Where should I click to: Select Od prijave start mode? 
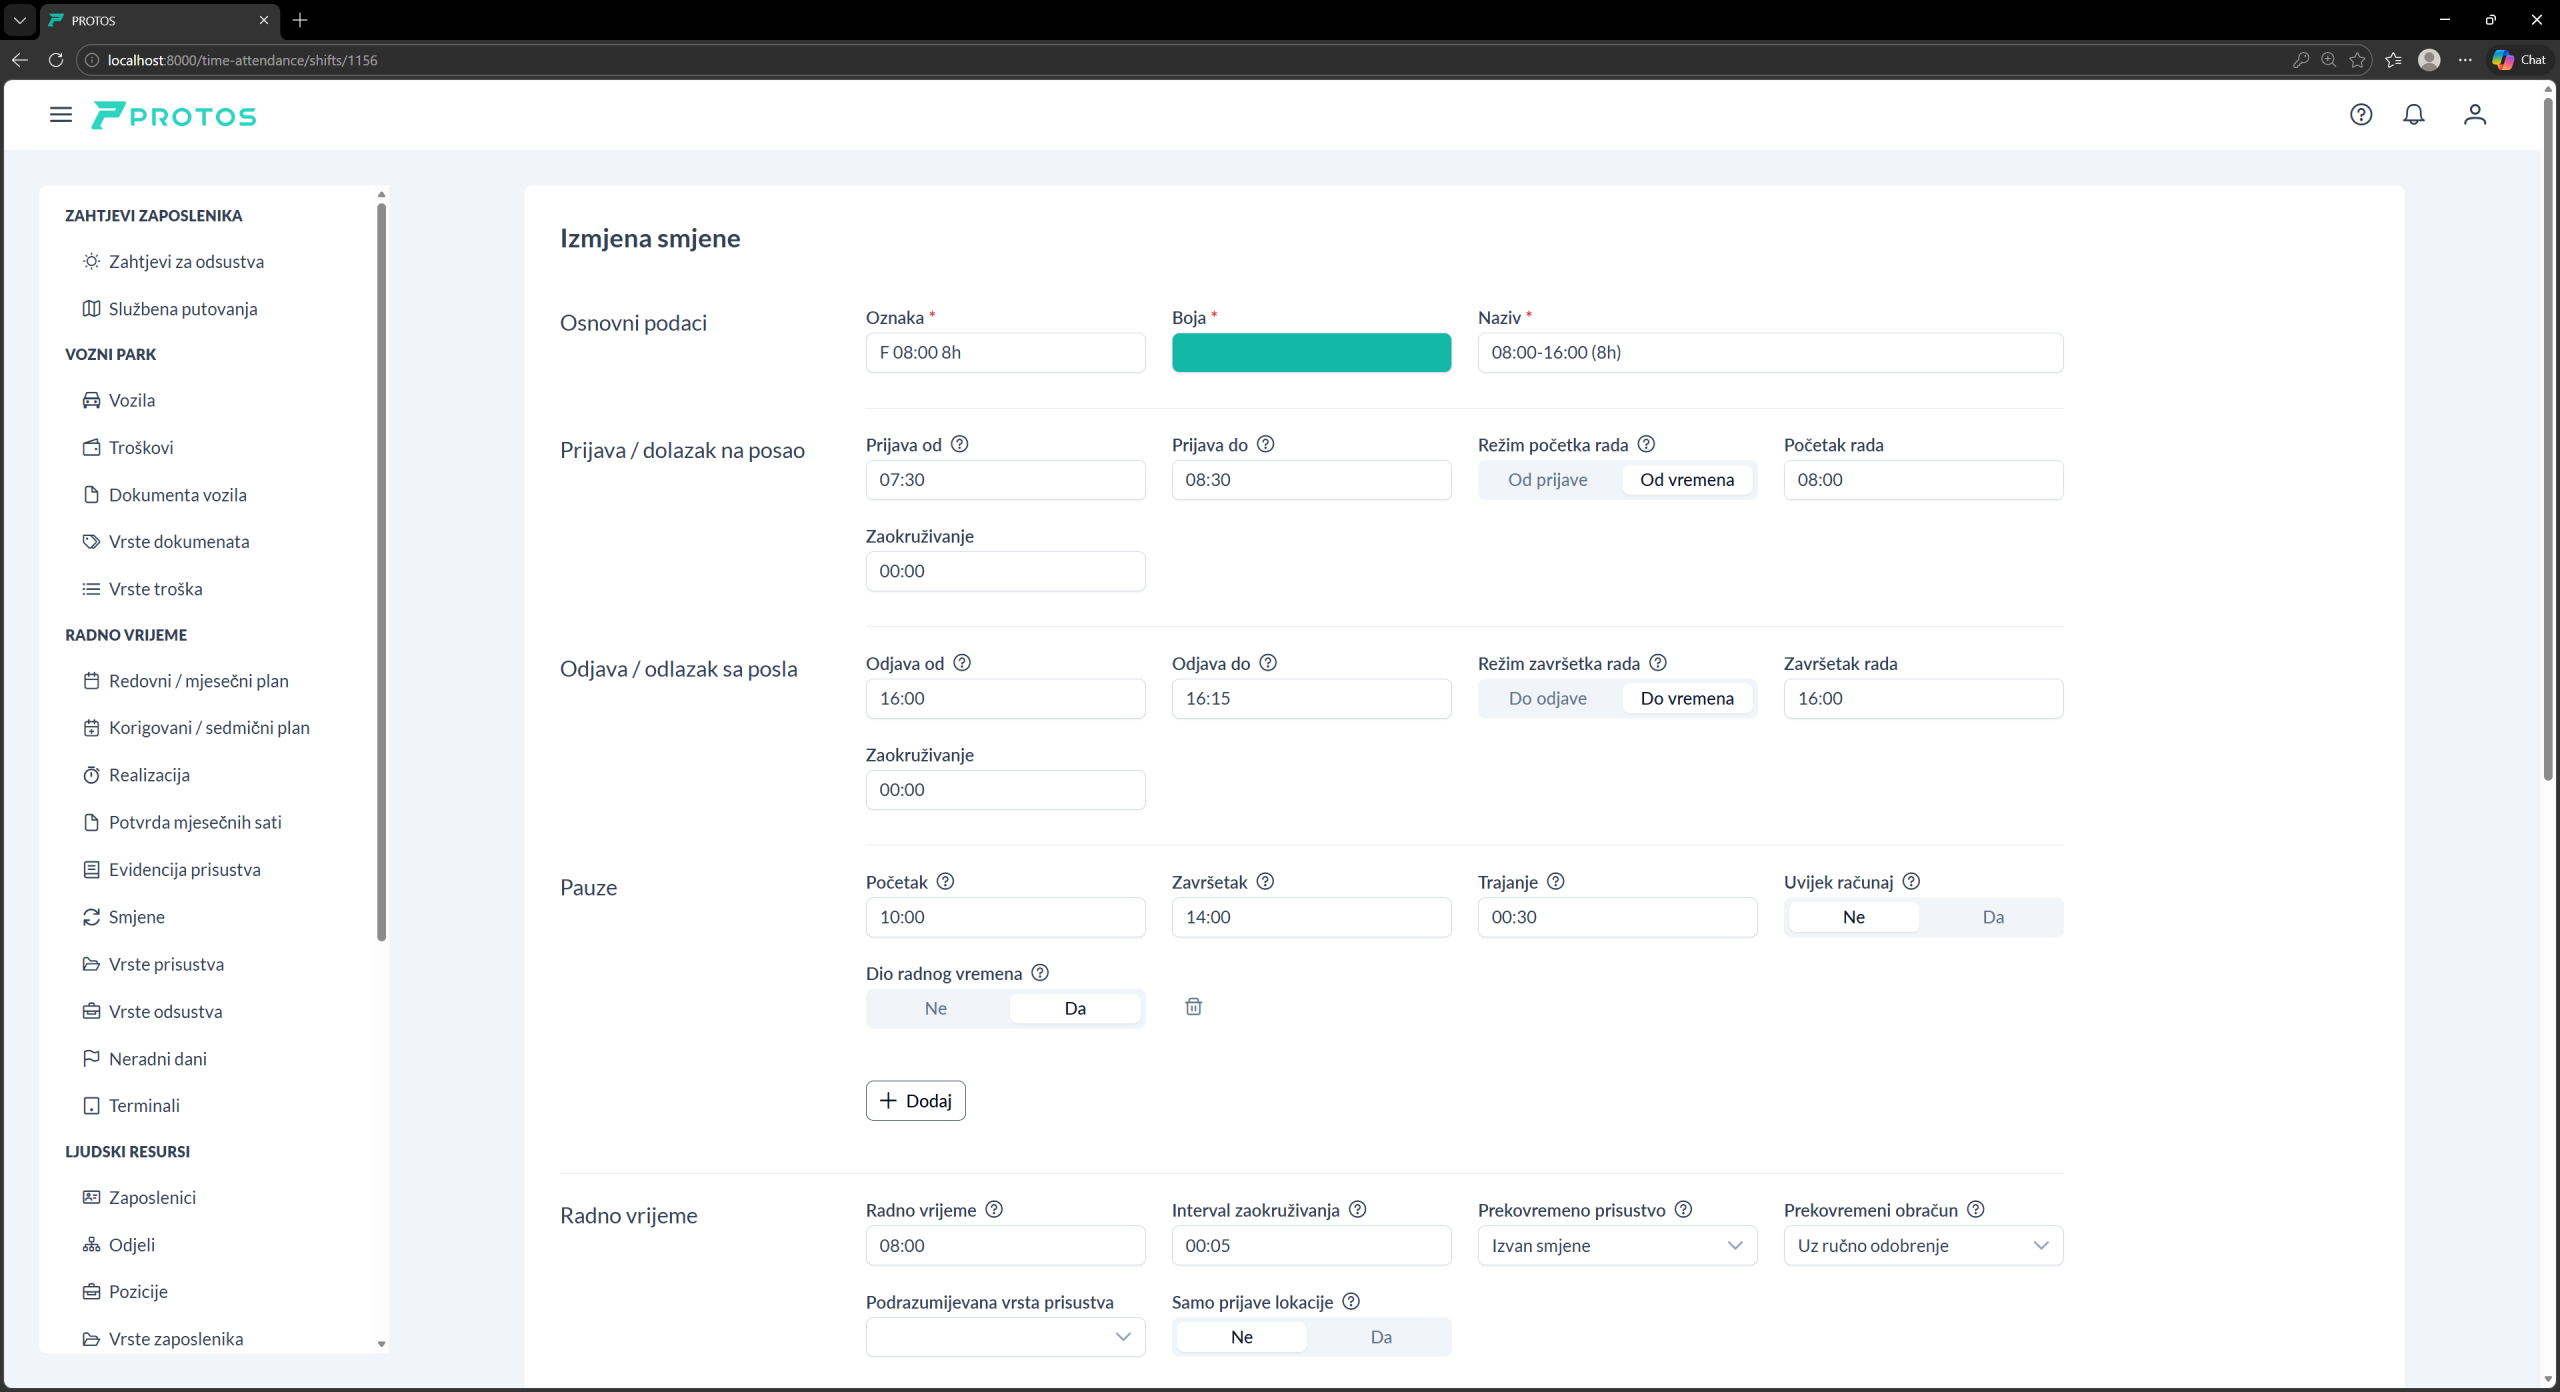click(1547, 480)
